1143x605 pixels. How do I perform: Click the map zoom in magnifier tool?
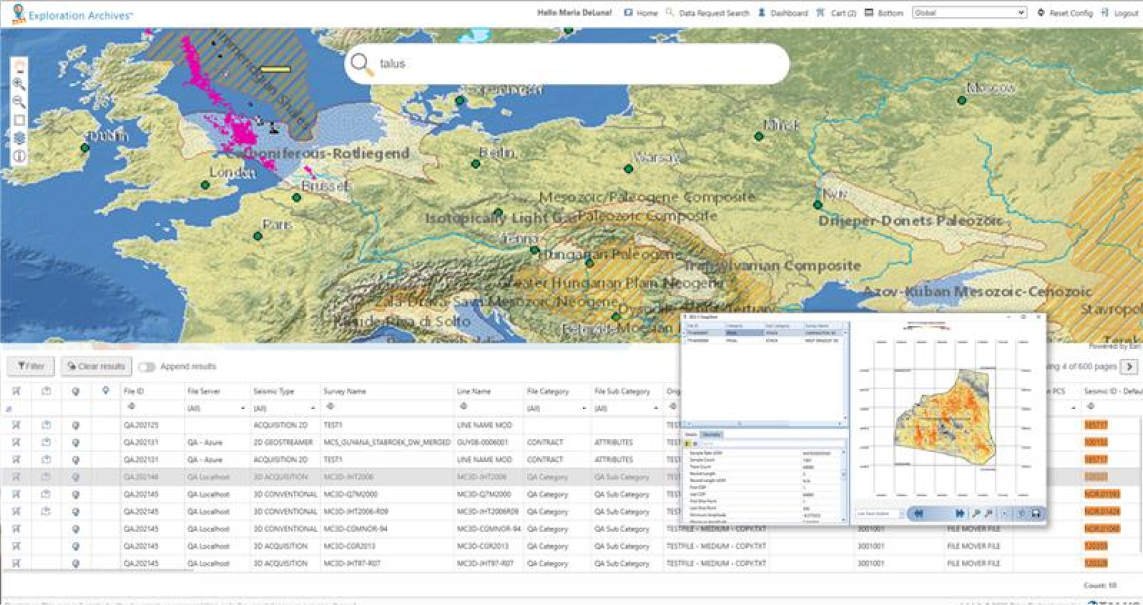coord(19,85)
